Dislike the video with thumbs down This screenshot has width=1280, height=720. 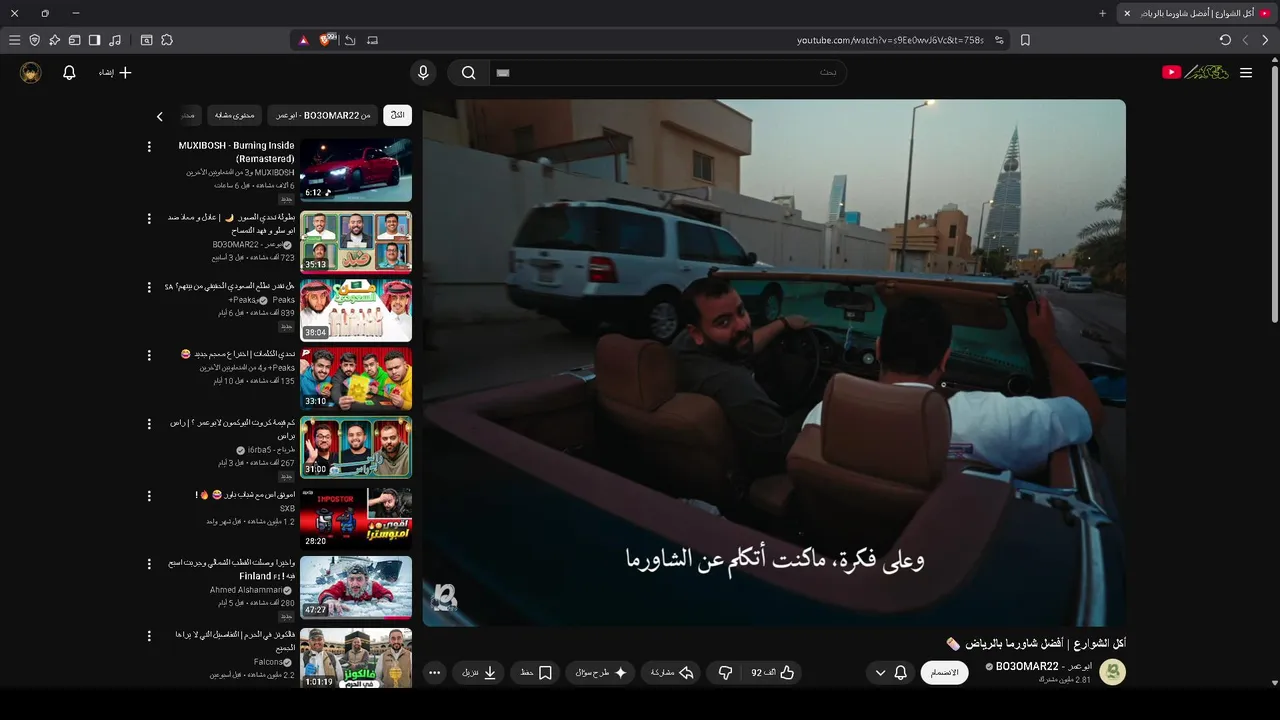[726, 673]
